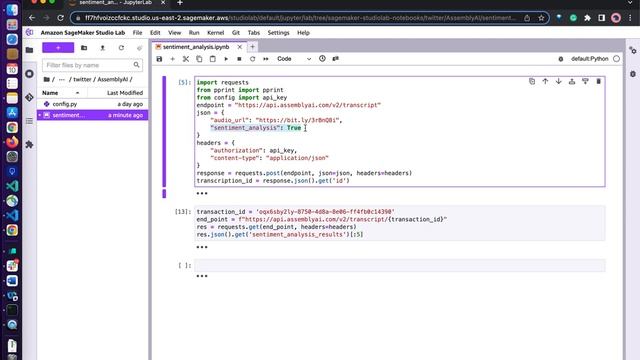Click the git icon in notebook toolbar
This screenshot has height=360, width=640.
(x=336, y=58)
